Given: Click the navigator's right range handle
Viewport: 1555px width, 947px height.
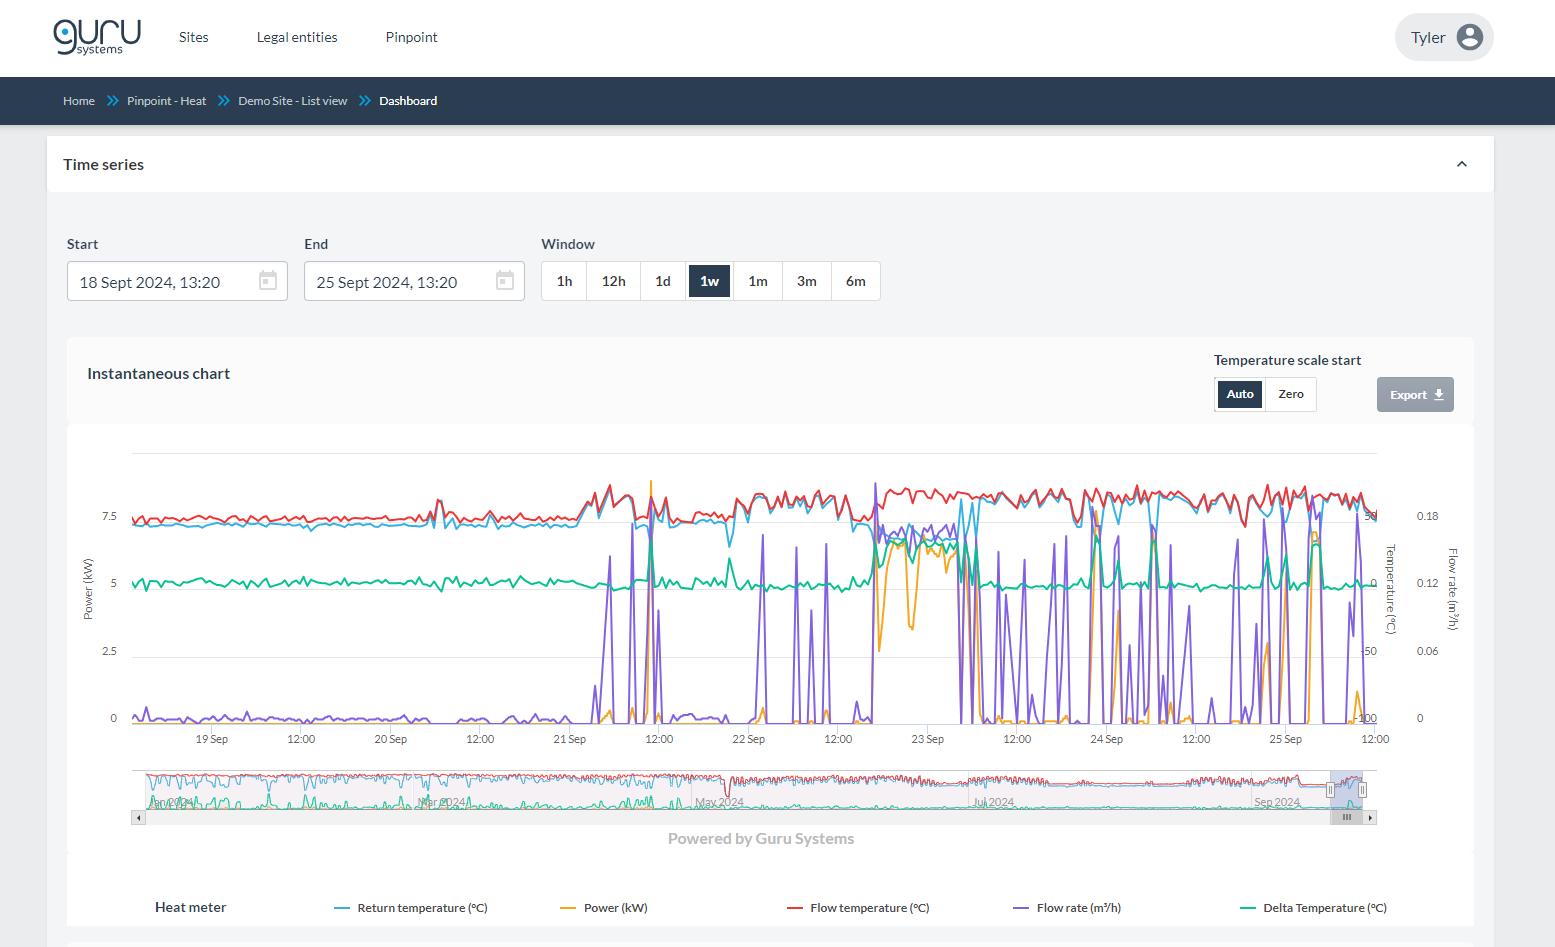Looking at the screenshot, I should pyautogui.click(x=1362, y=790).
